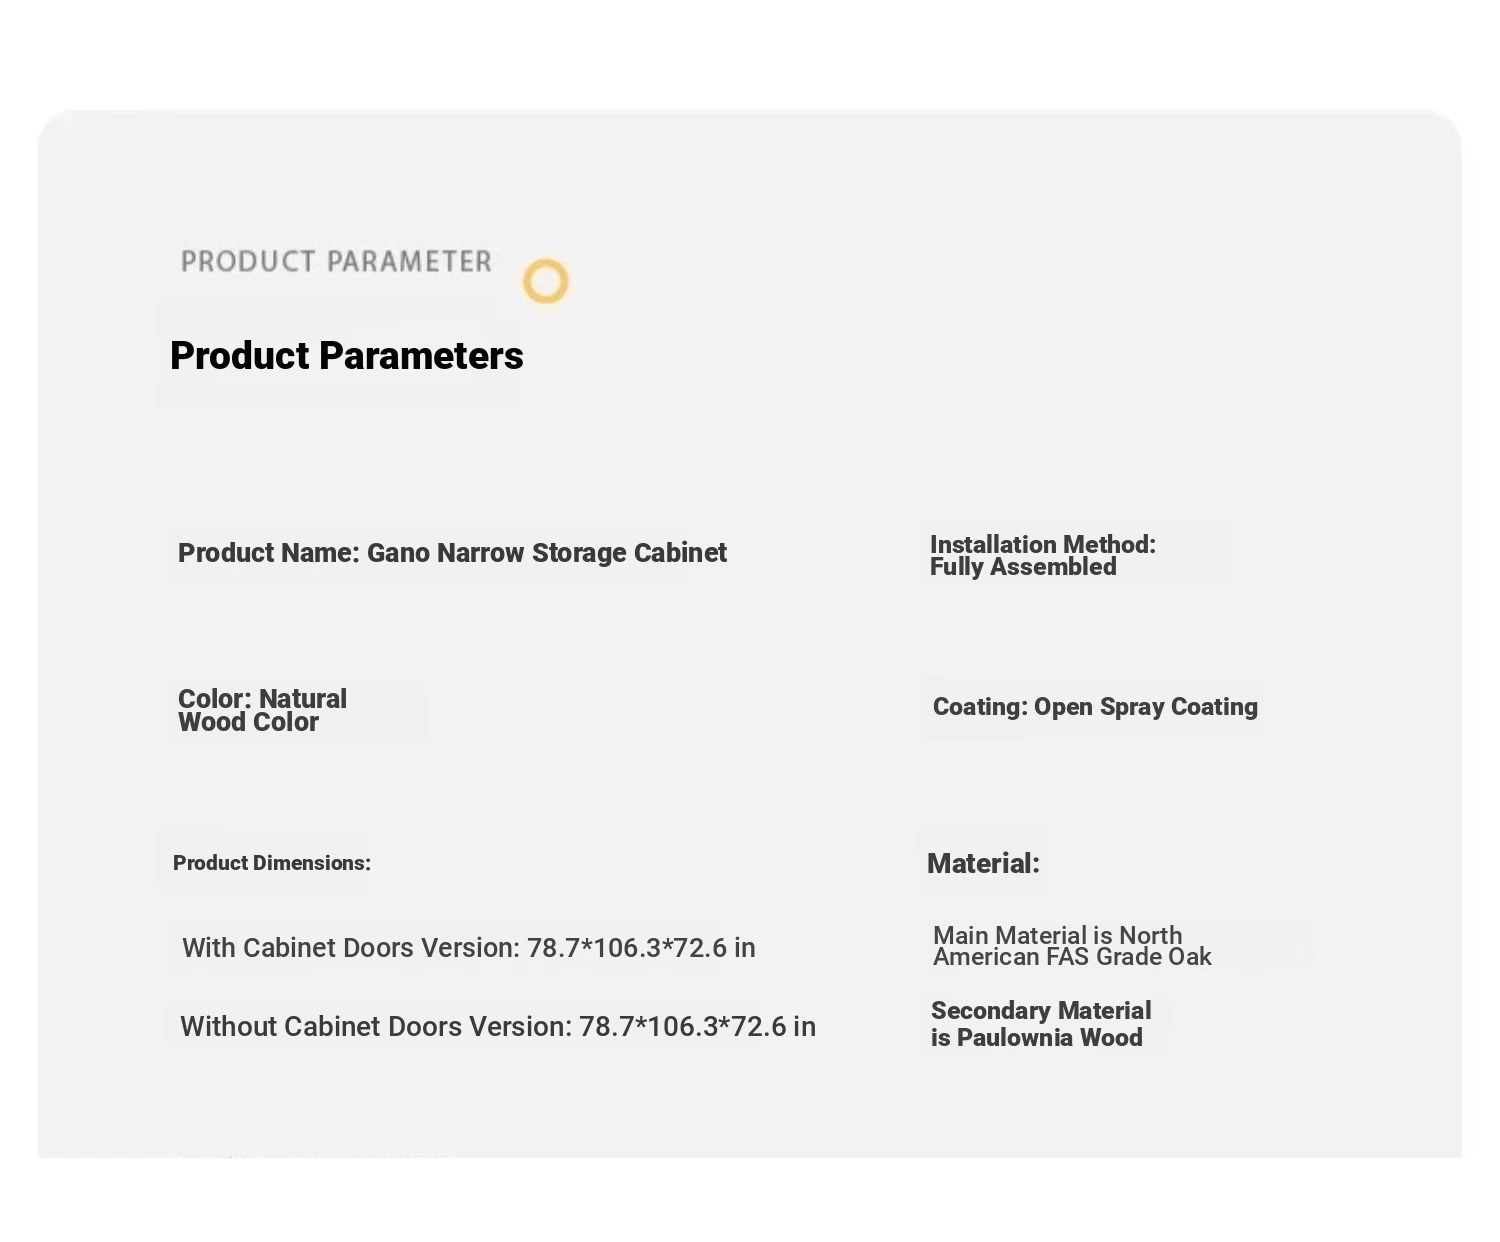Image resolution: width=1500 pixels, height=1242 pixels.
Task: Click the Product Dimensions label
Action: pos(272,863)
